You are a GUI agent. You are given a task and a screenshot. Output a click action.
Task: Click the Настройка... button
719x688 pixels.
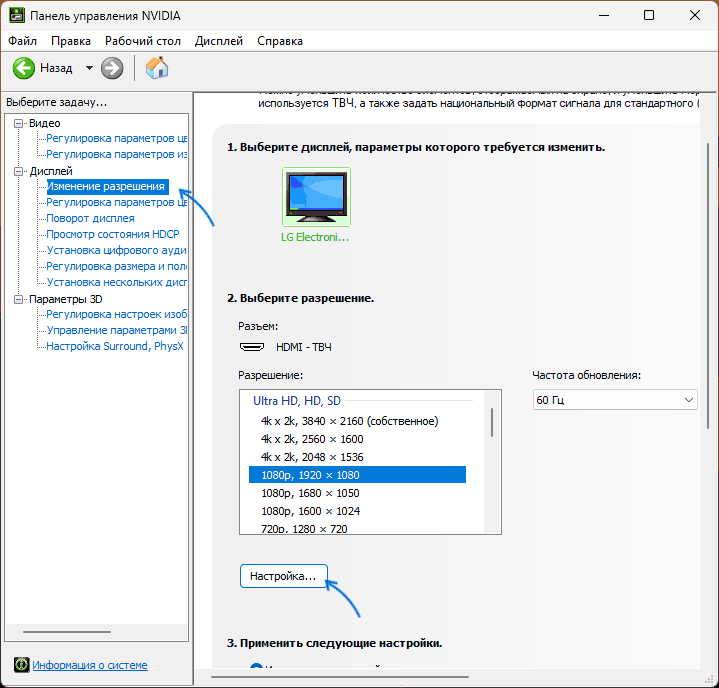pos(284,577)
